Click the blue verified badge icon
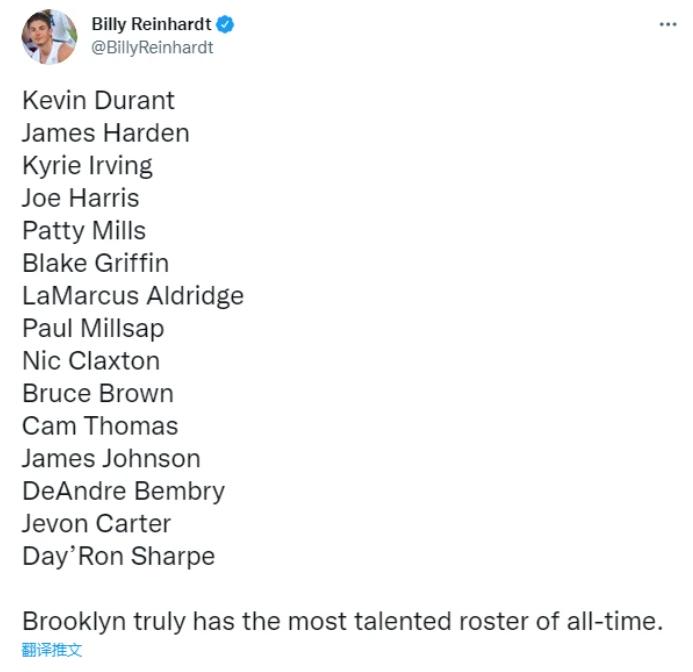693x672 pixels. 225,24
